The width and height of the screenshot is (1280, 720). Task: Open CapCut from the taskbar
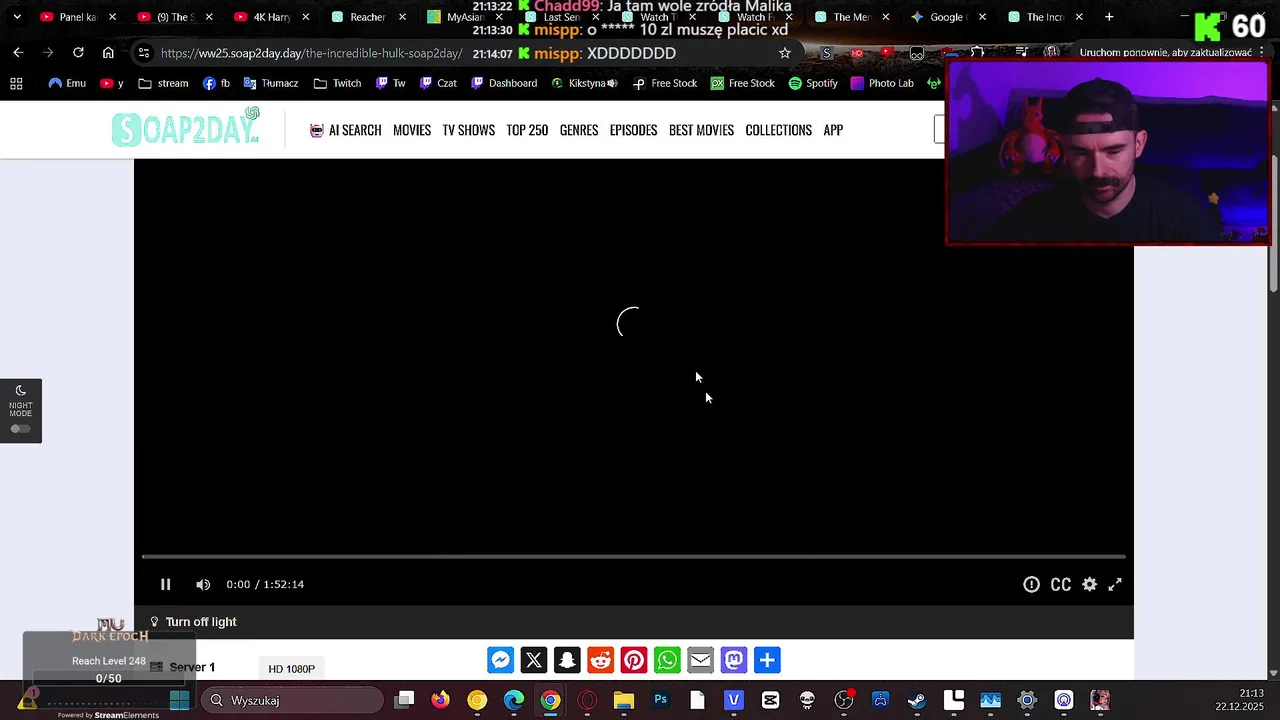click(770, 700)
